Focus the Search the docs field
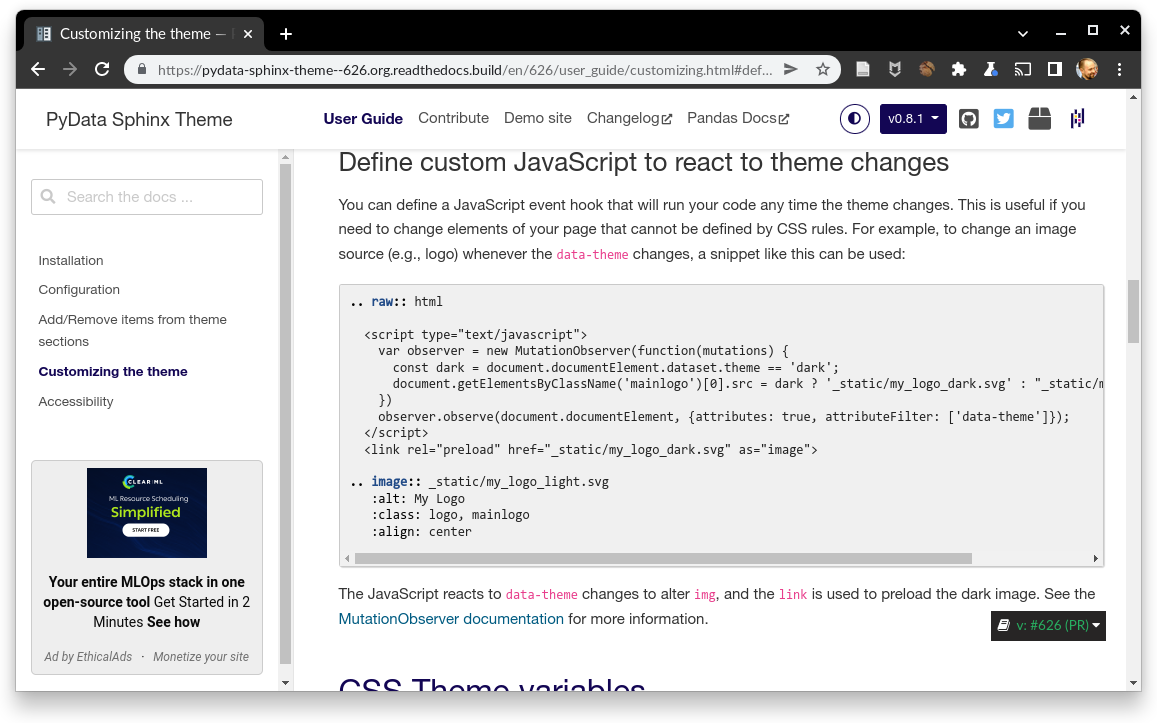1157x723 pixels. tap(147, 197)
